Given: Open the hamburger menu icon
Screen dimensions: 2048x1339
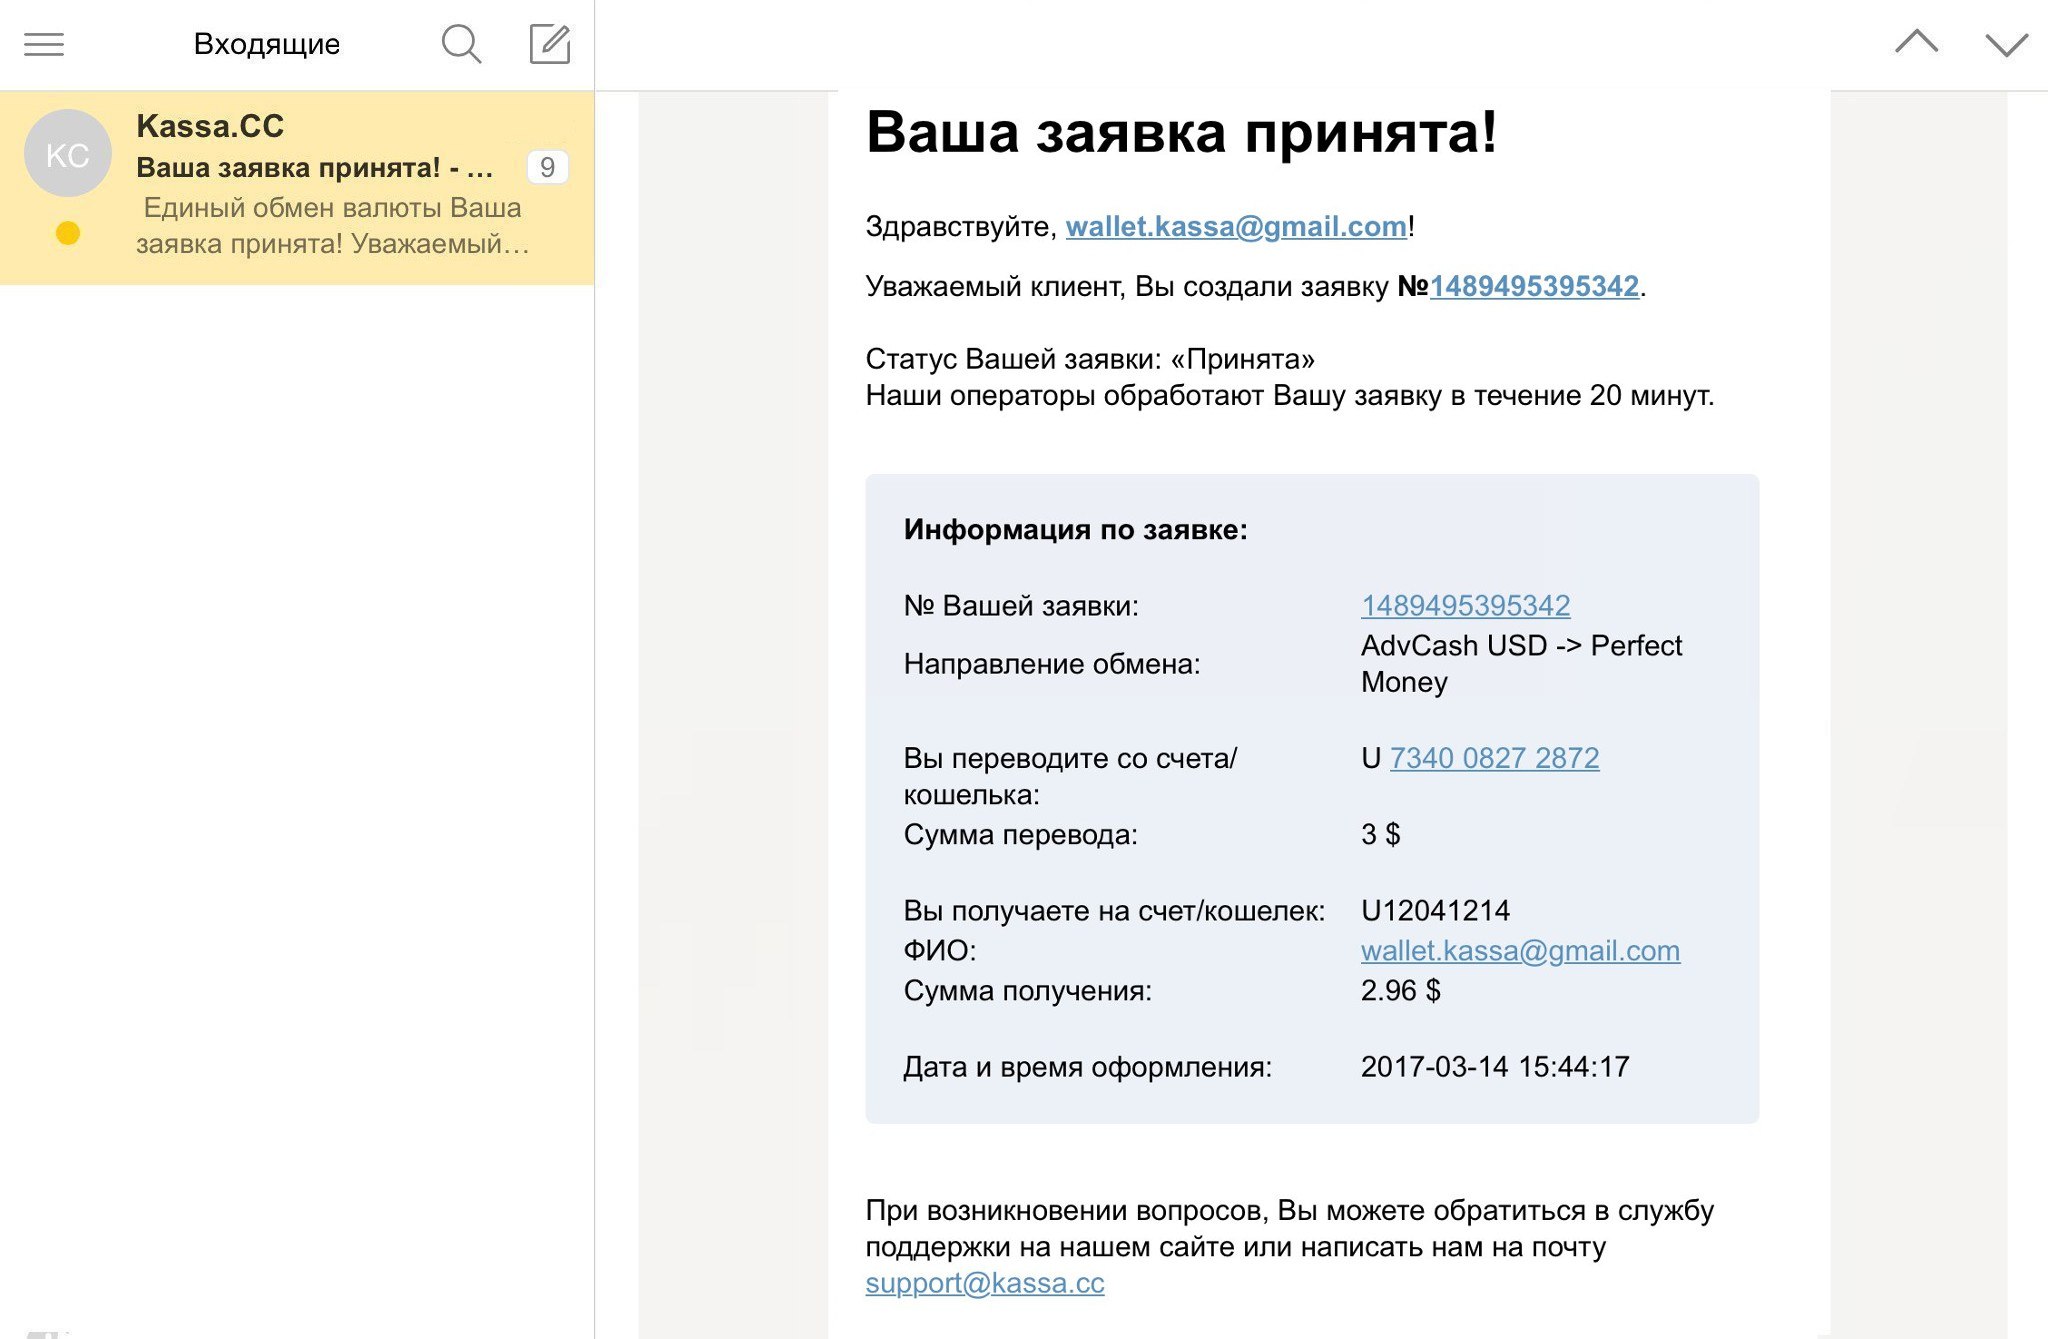Looking at the screenshot, I should [x=44, y=44].
